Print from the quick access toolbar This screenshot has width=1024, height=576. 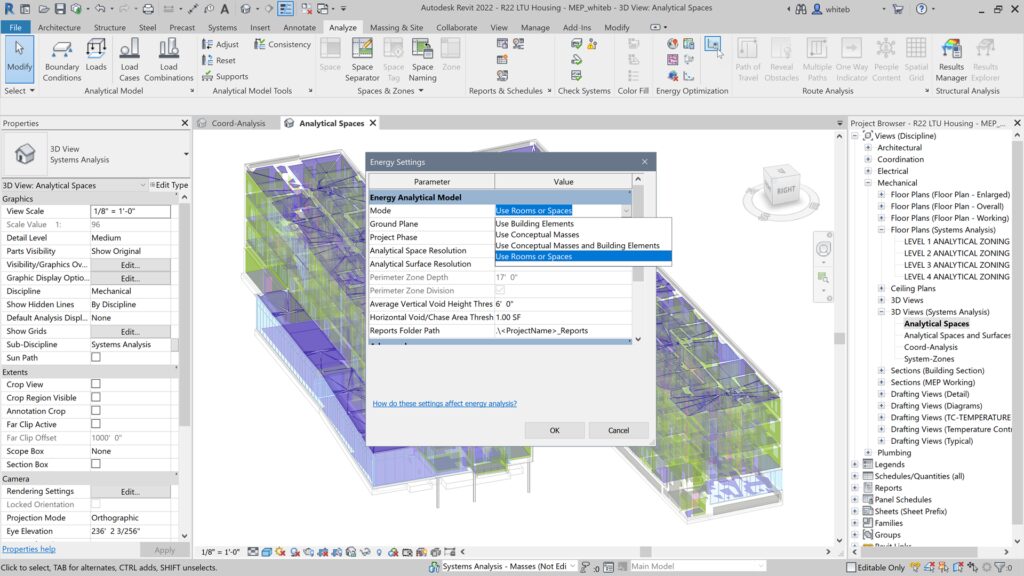click(148, 9)
